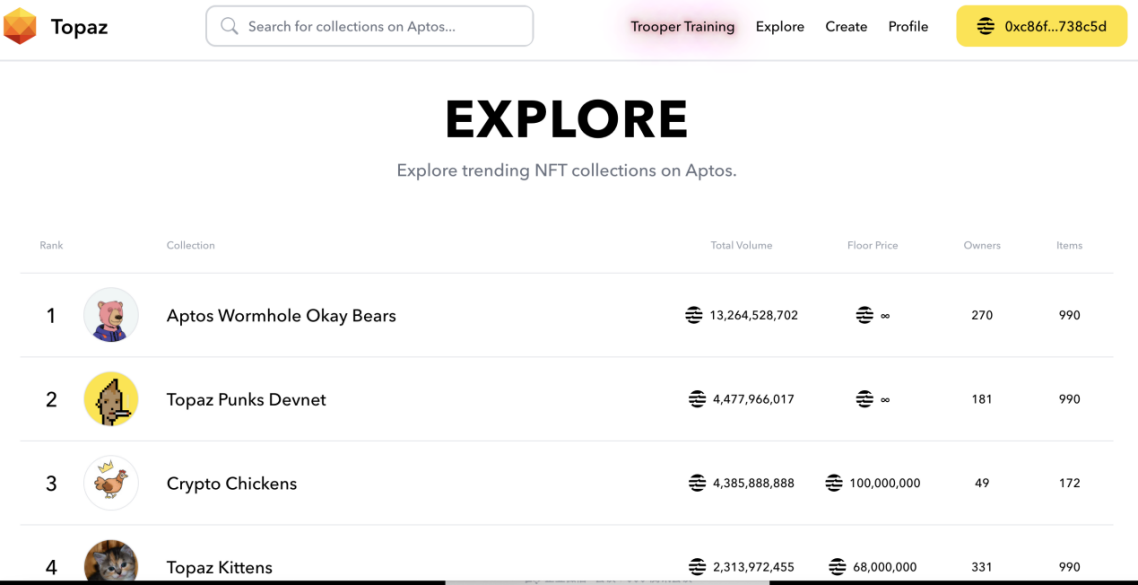Click the Items column header

pos(1069,245)
